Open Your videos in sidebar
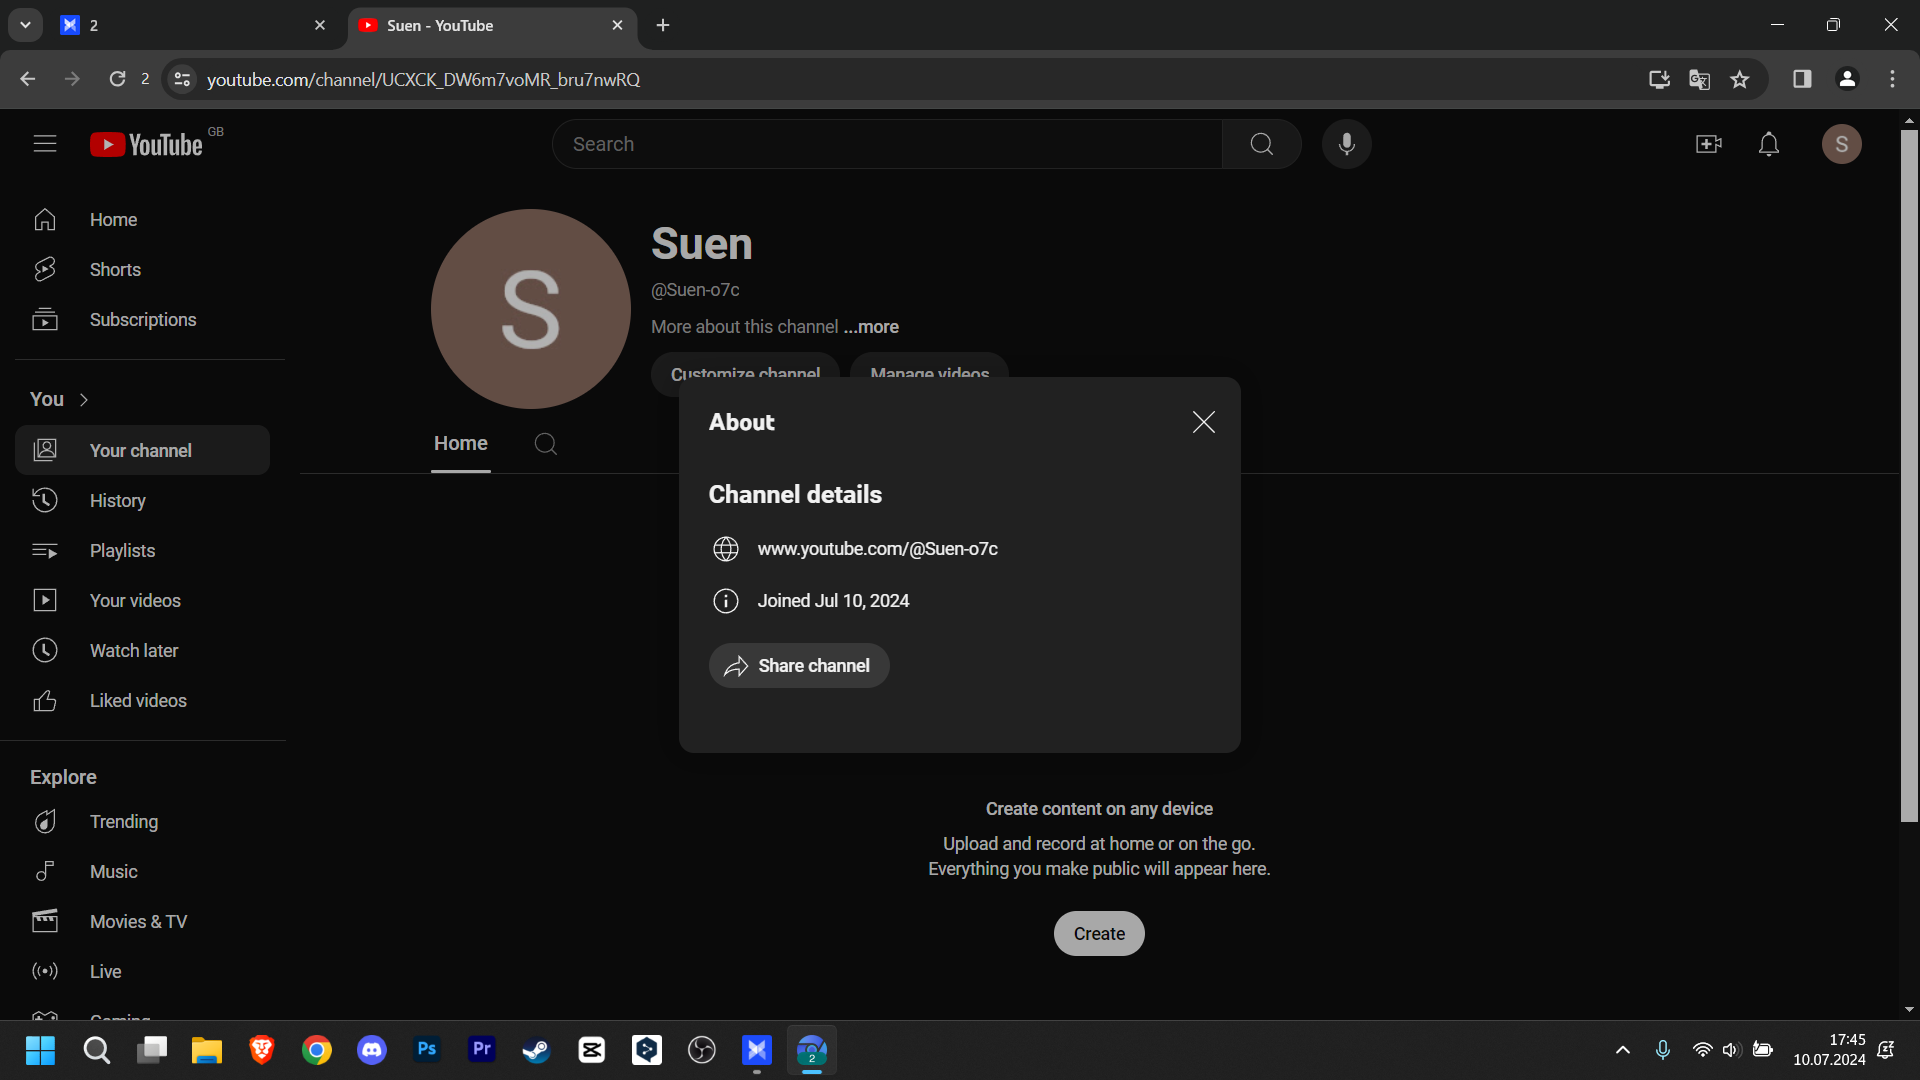 coord(142,600)
